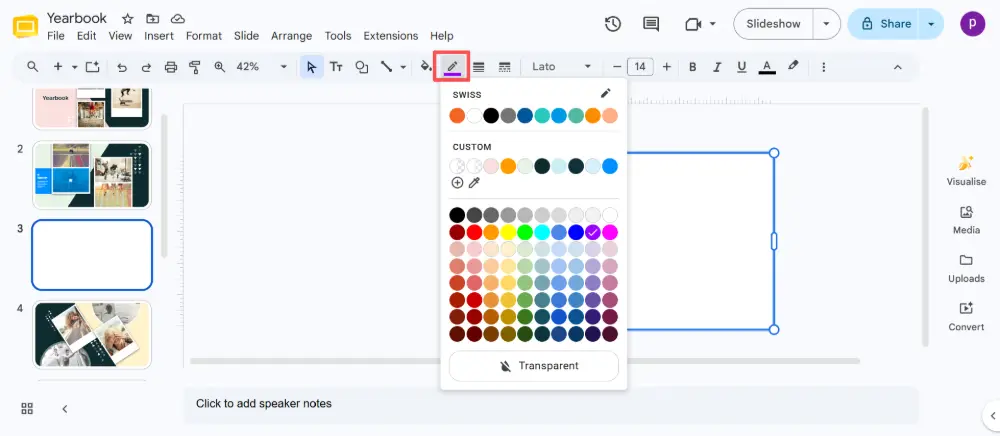Open the highlight colour tool
The width and height of the screenshot is (1000, 436).
pos(793,66)
